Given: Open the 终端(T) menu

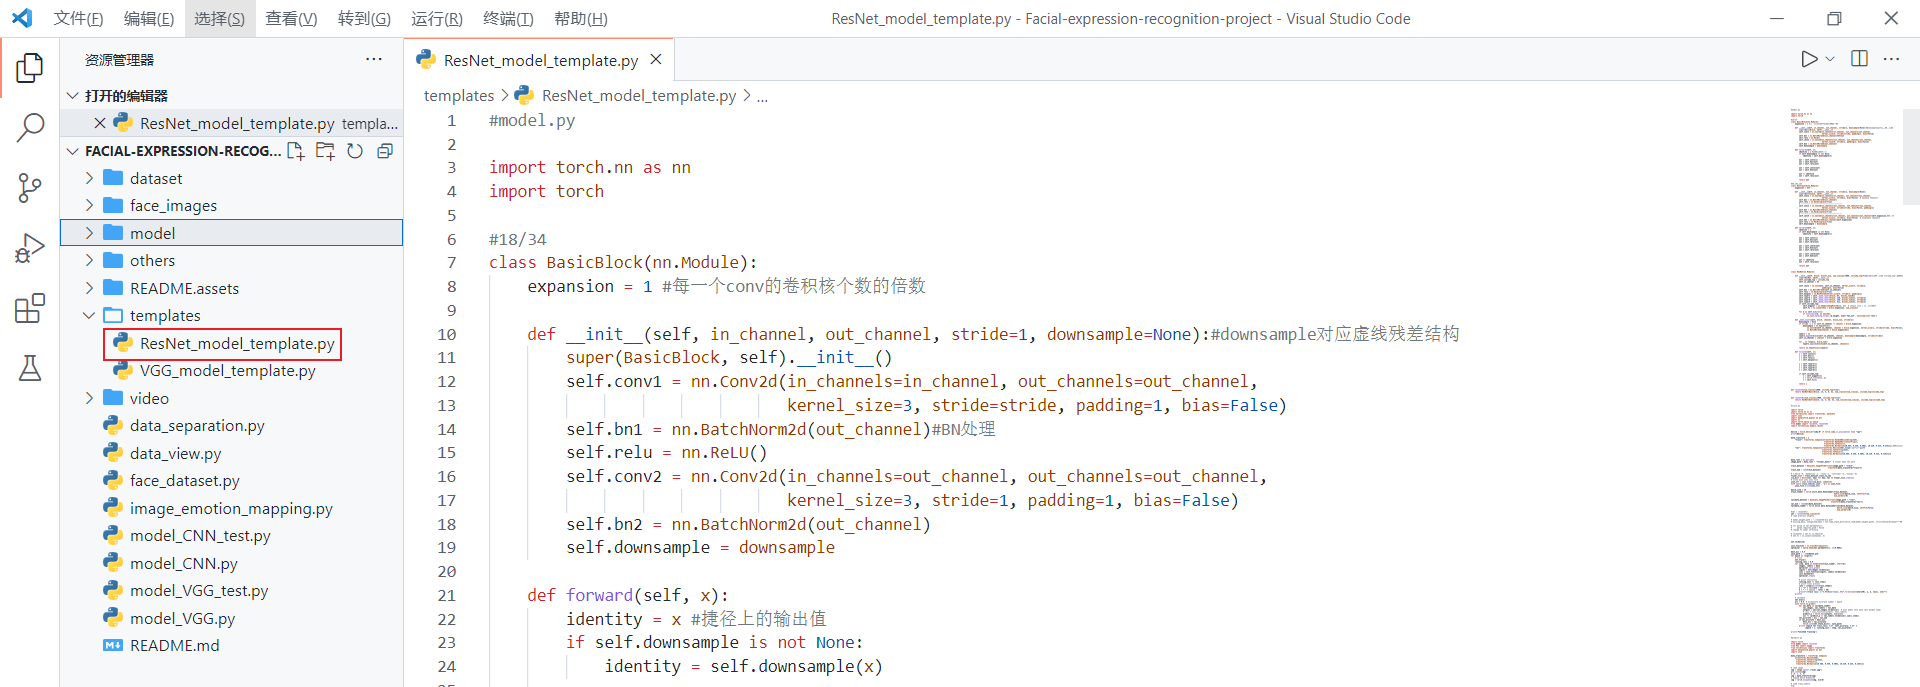Looking at the screenshot, I should tap(508, 19).
